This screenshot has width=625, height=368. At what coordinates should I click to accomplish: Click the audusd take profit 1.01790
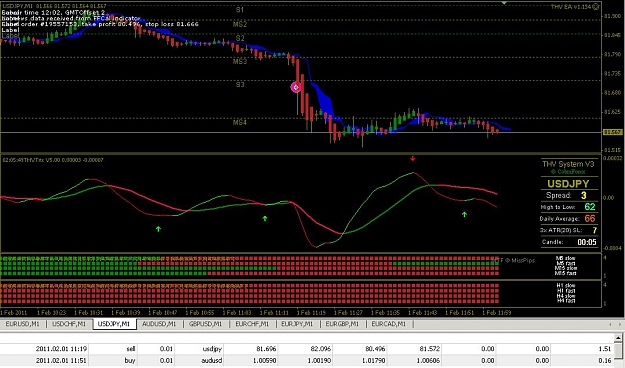[373, 360]
